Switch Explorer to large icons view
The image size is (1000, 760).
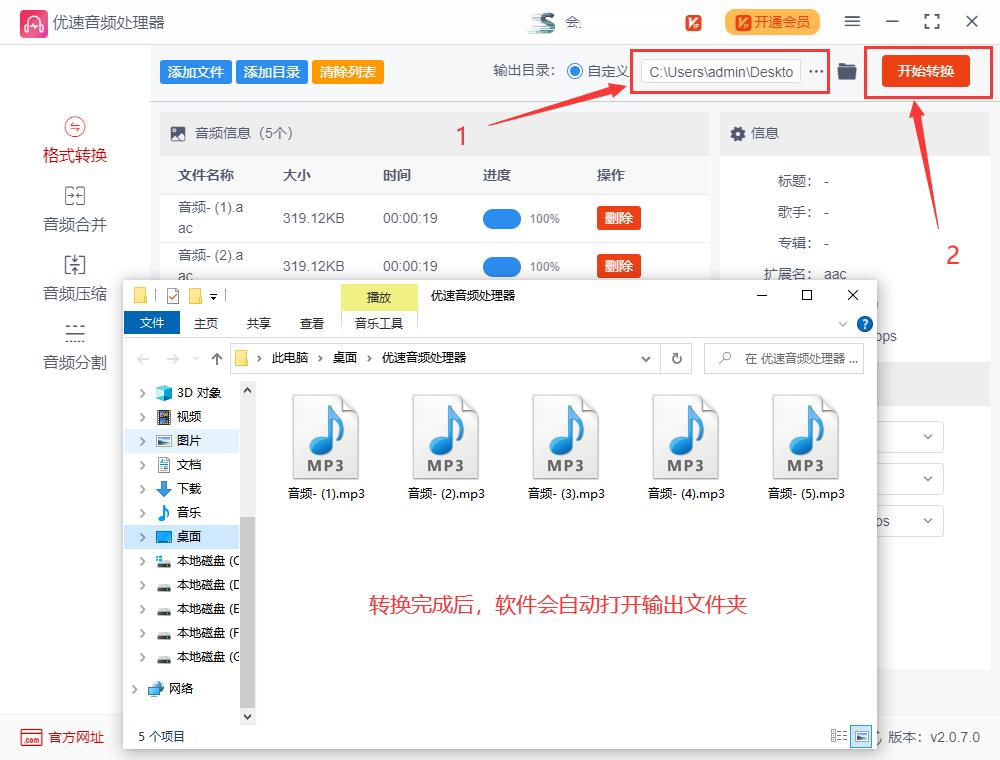coord(862,736)
